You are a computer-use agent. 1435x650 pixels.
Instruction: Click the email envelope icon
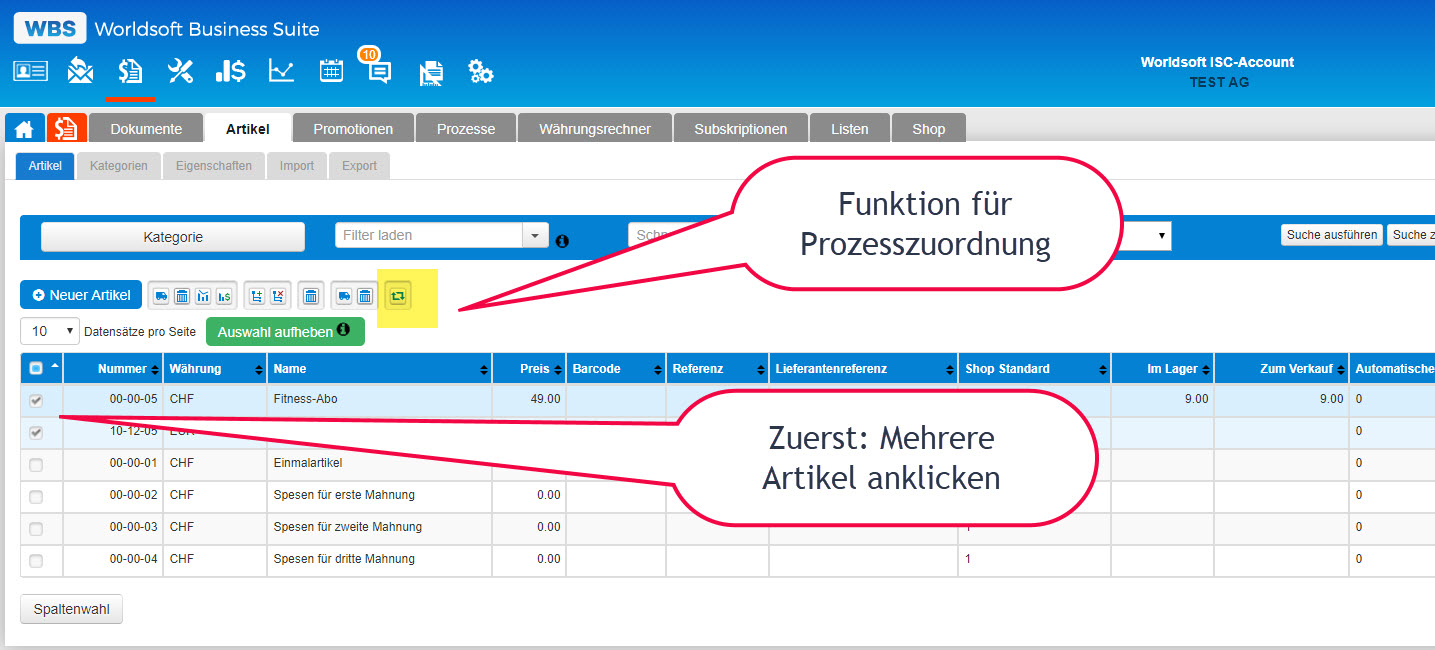click(80, 71)
